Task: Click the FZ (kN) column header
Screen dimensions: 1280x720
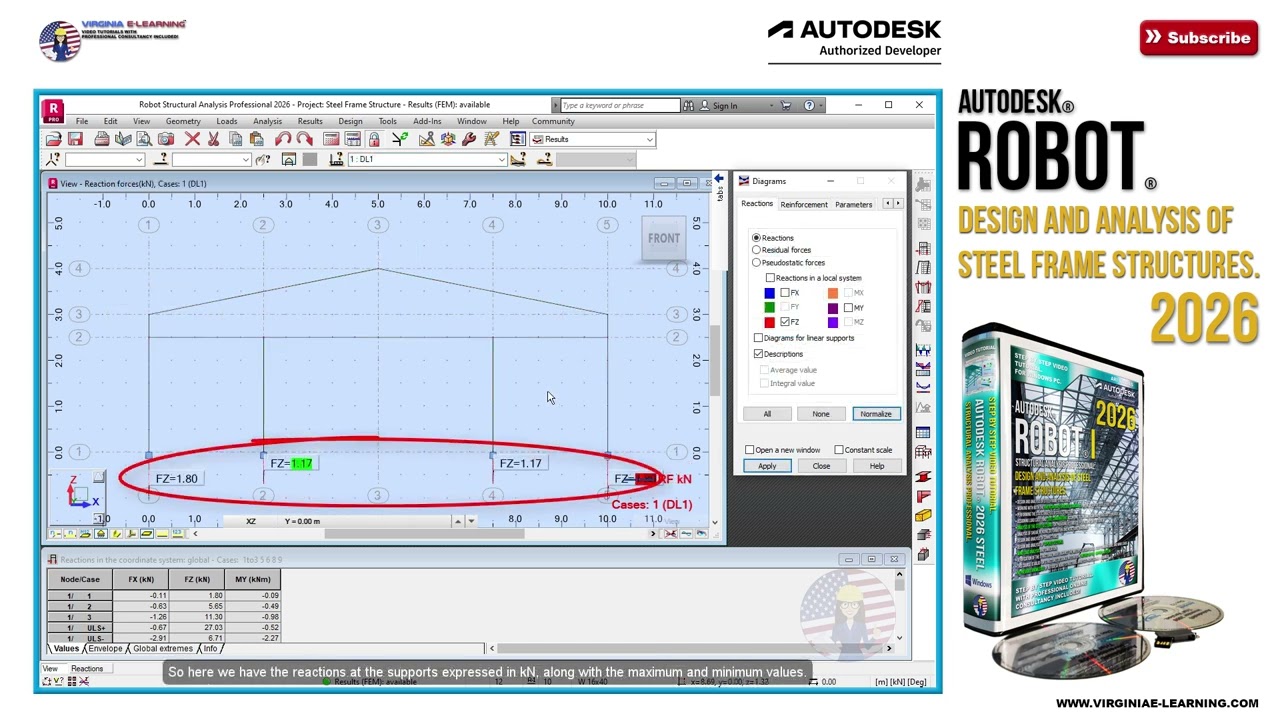Action: pos(197,580)
